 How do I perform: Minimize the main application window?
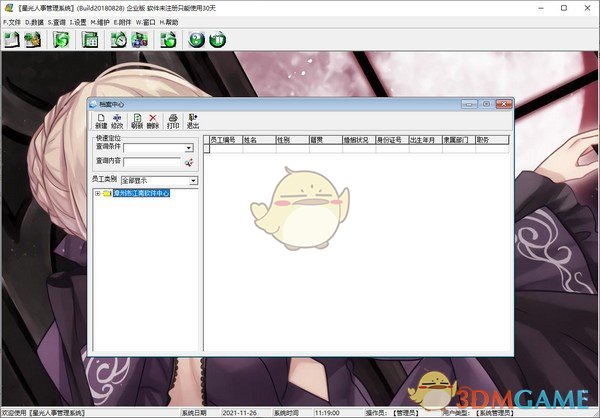541,8
